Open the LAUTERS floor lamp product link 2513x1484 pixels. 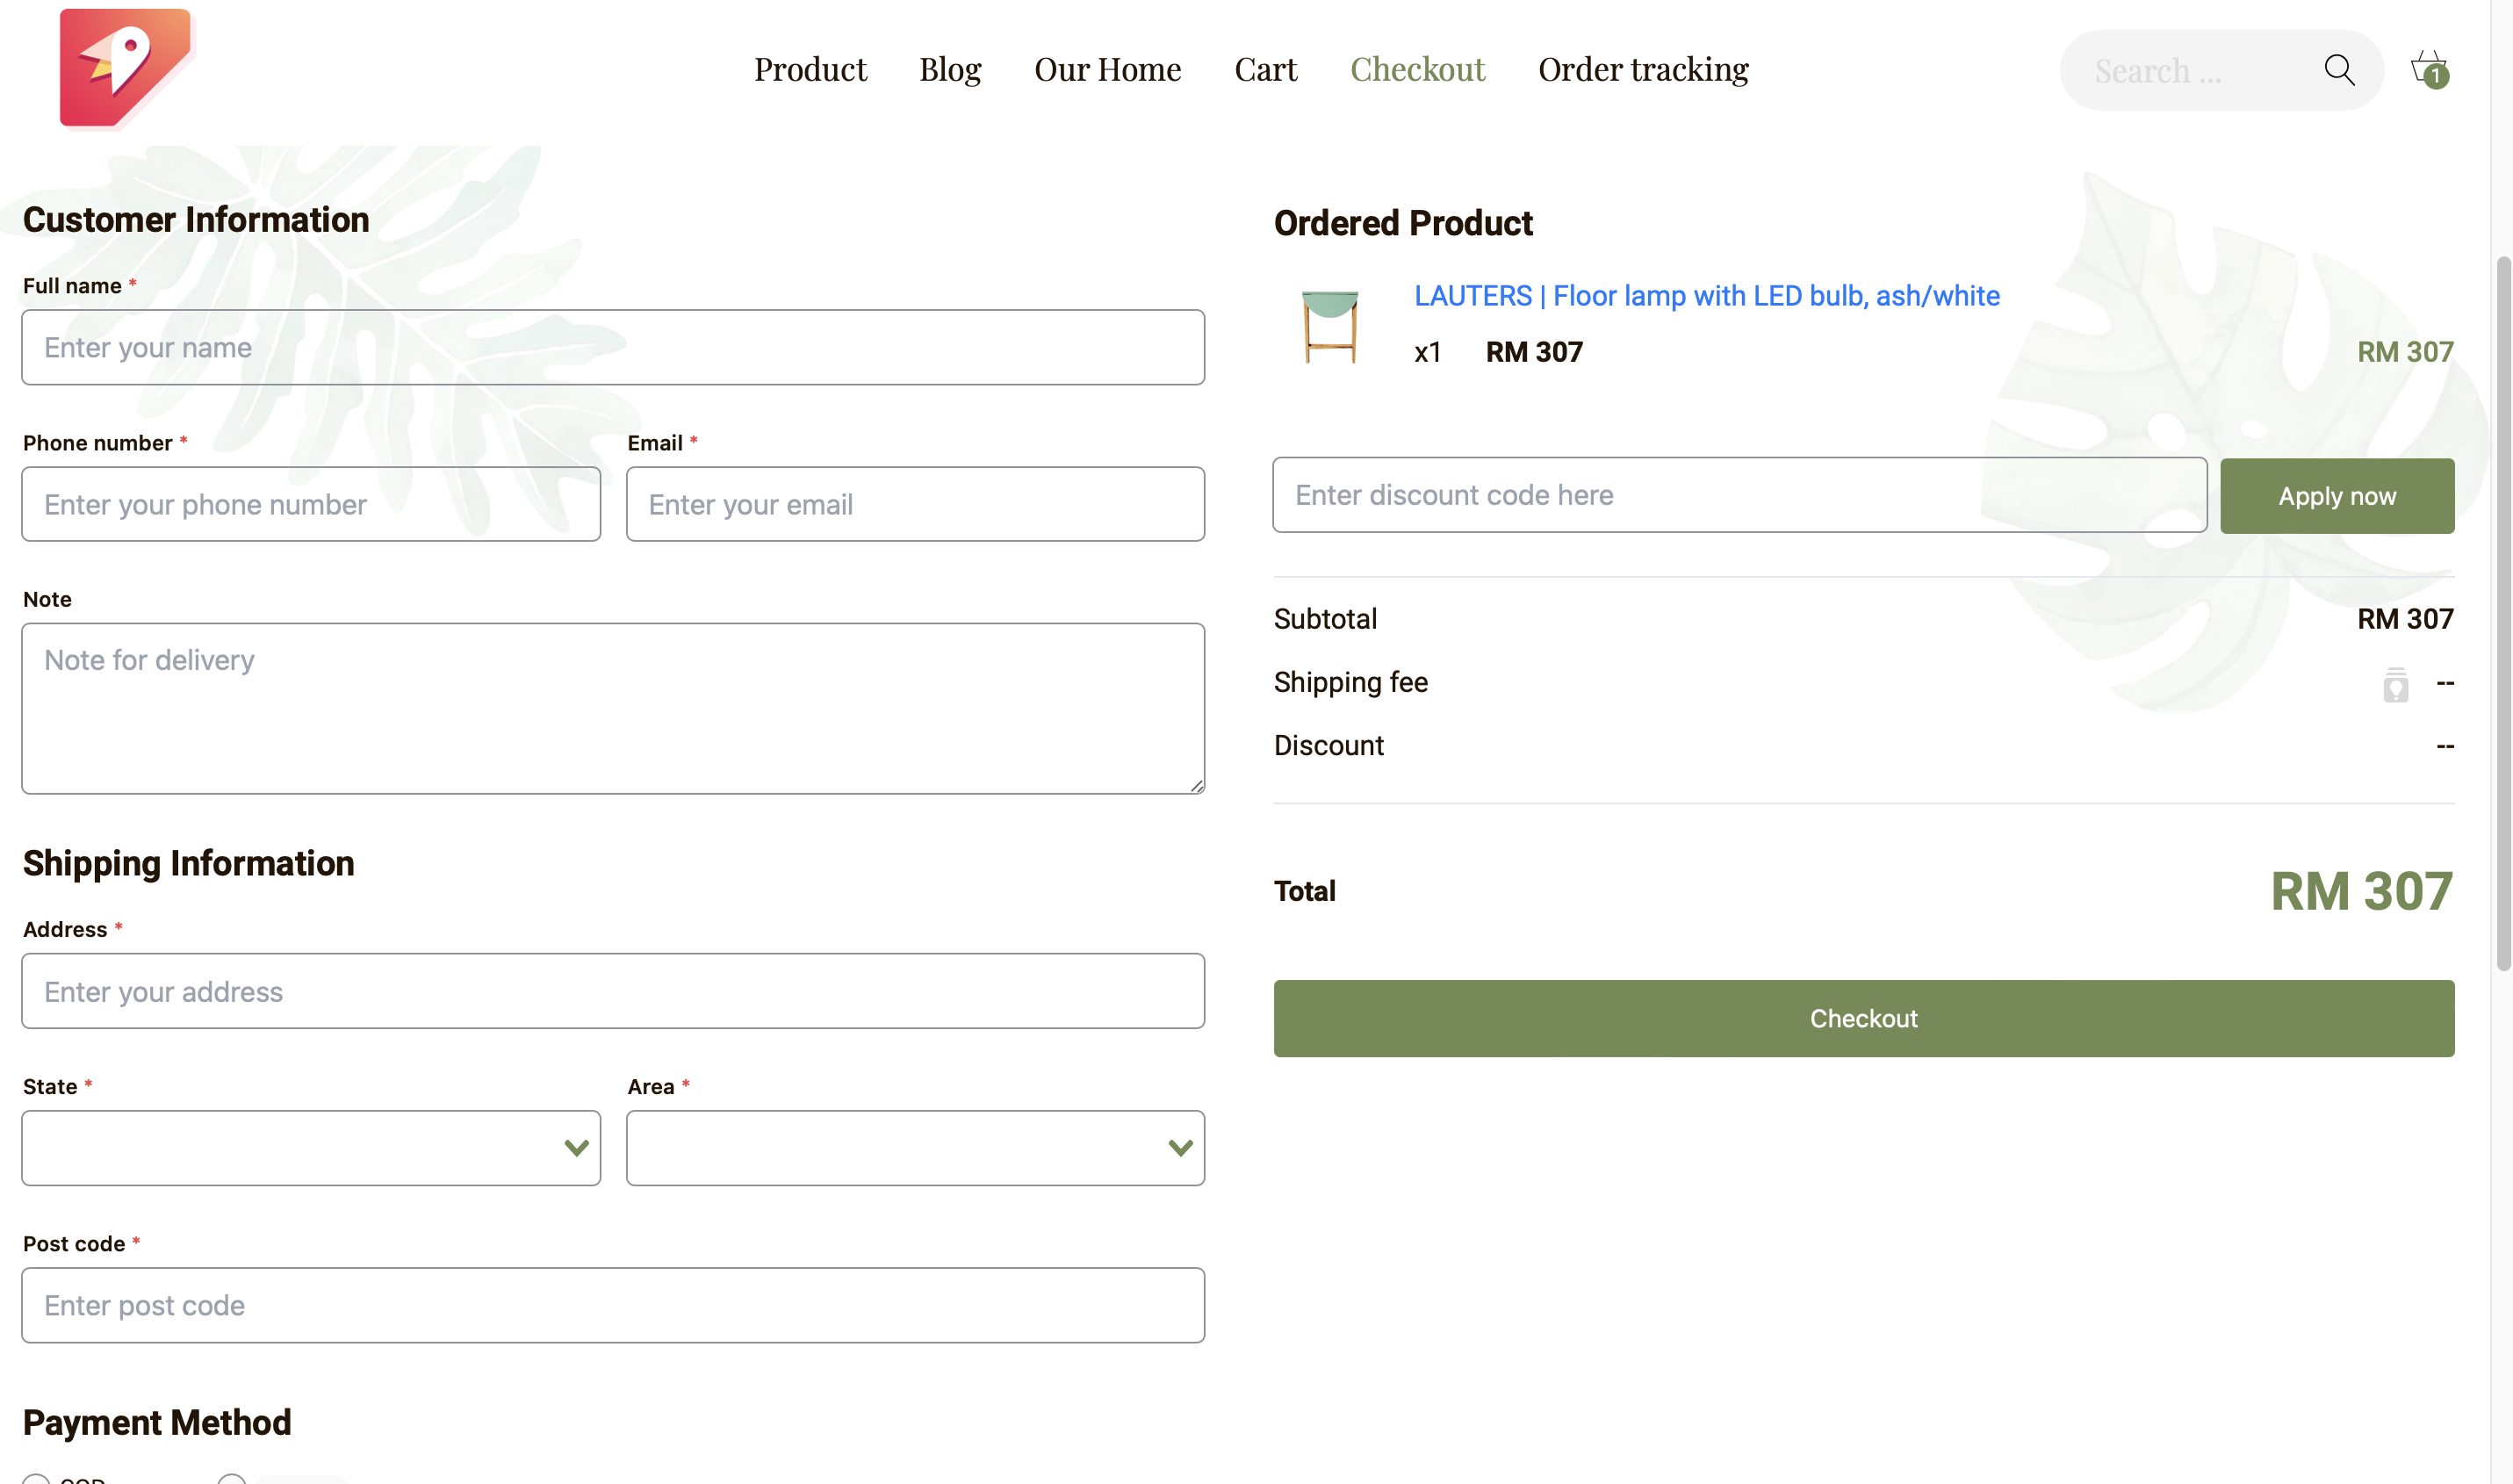point(1706,296)
